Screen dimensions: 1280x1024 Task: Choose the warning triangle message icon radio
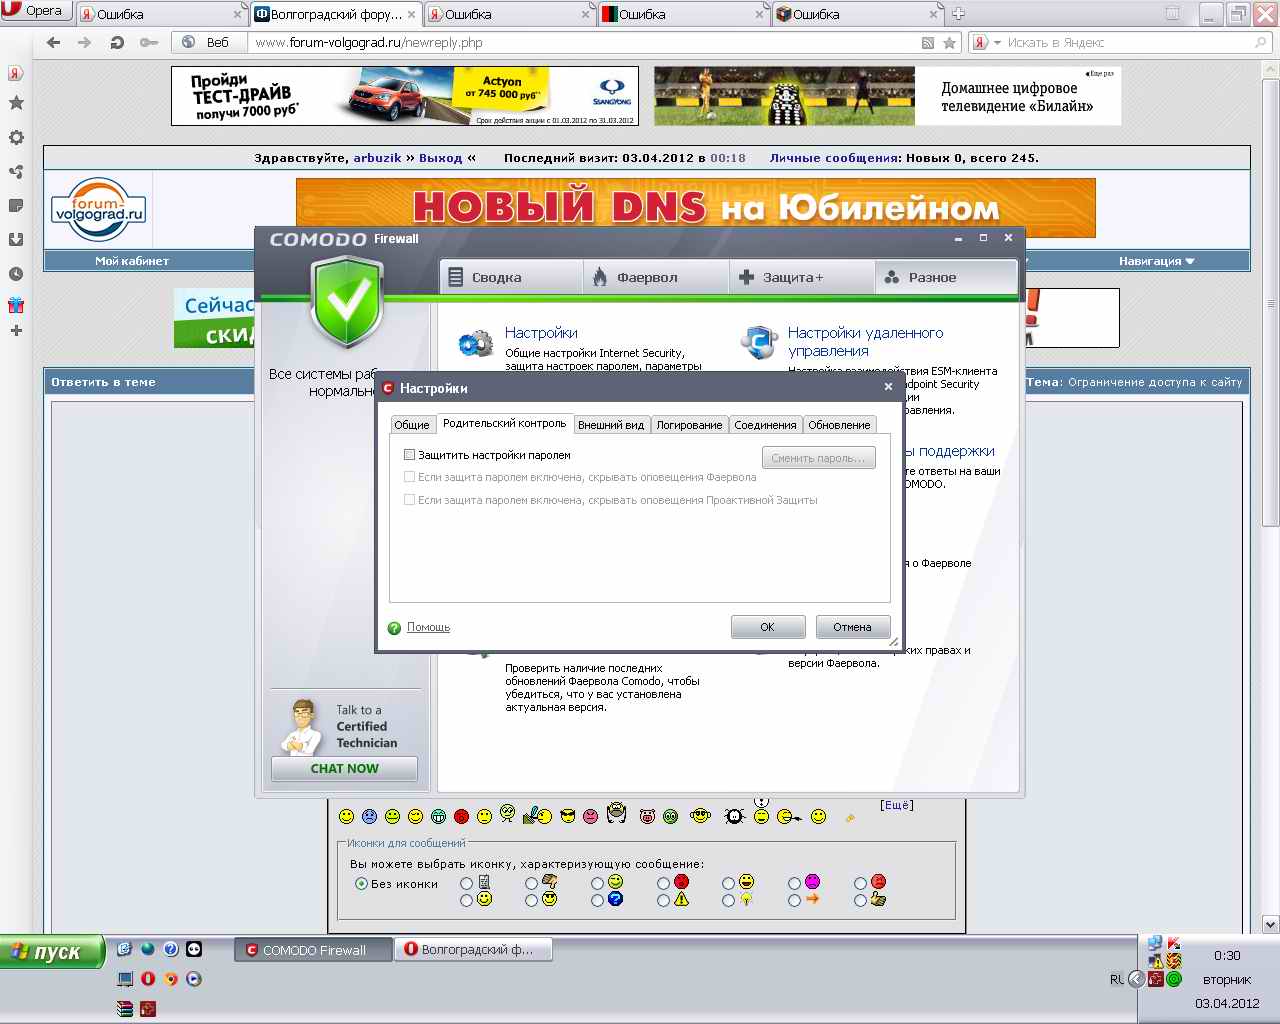coord(663,900)
